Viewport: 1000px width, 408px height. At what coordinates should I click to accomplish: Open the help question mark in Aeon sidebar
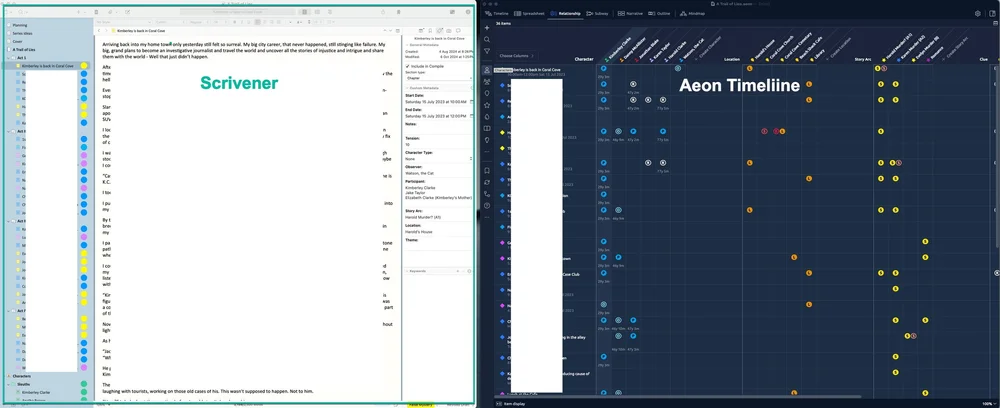click(487, 205)
